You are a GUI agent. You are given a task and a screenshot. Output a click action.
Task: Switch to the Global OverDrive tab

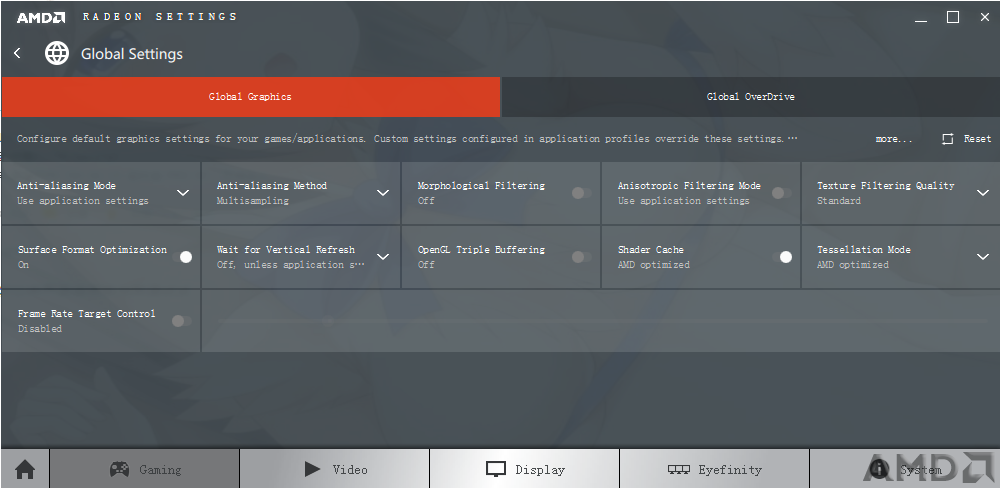(751, 97)
